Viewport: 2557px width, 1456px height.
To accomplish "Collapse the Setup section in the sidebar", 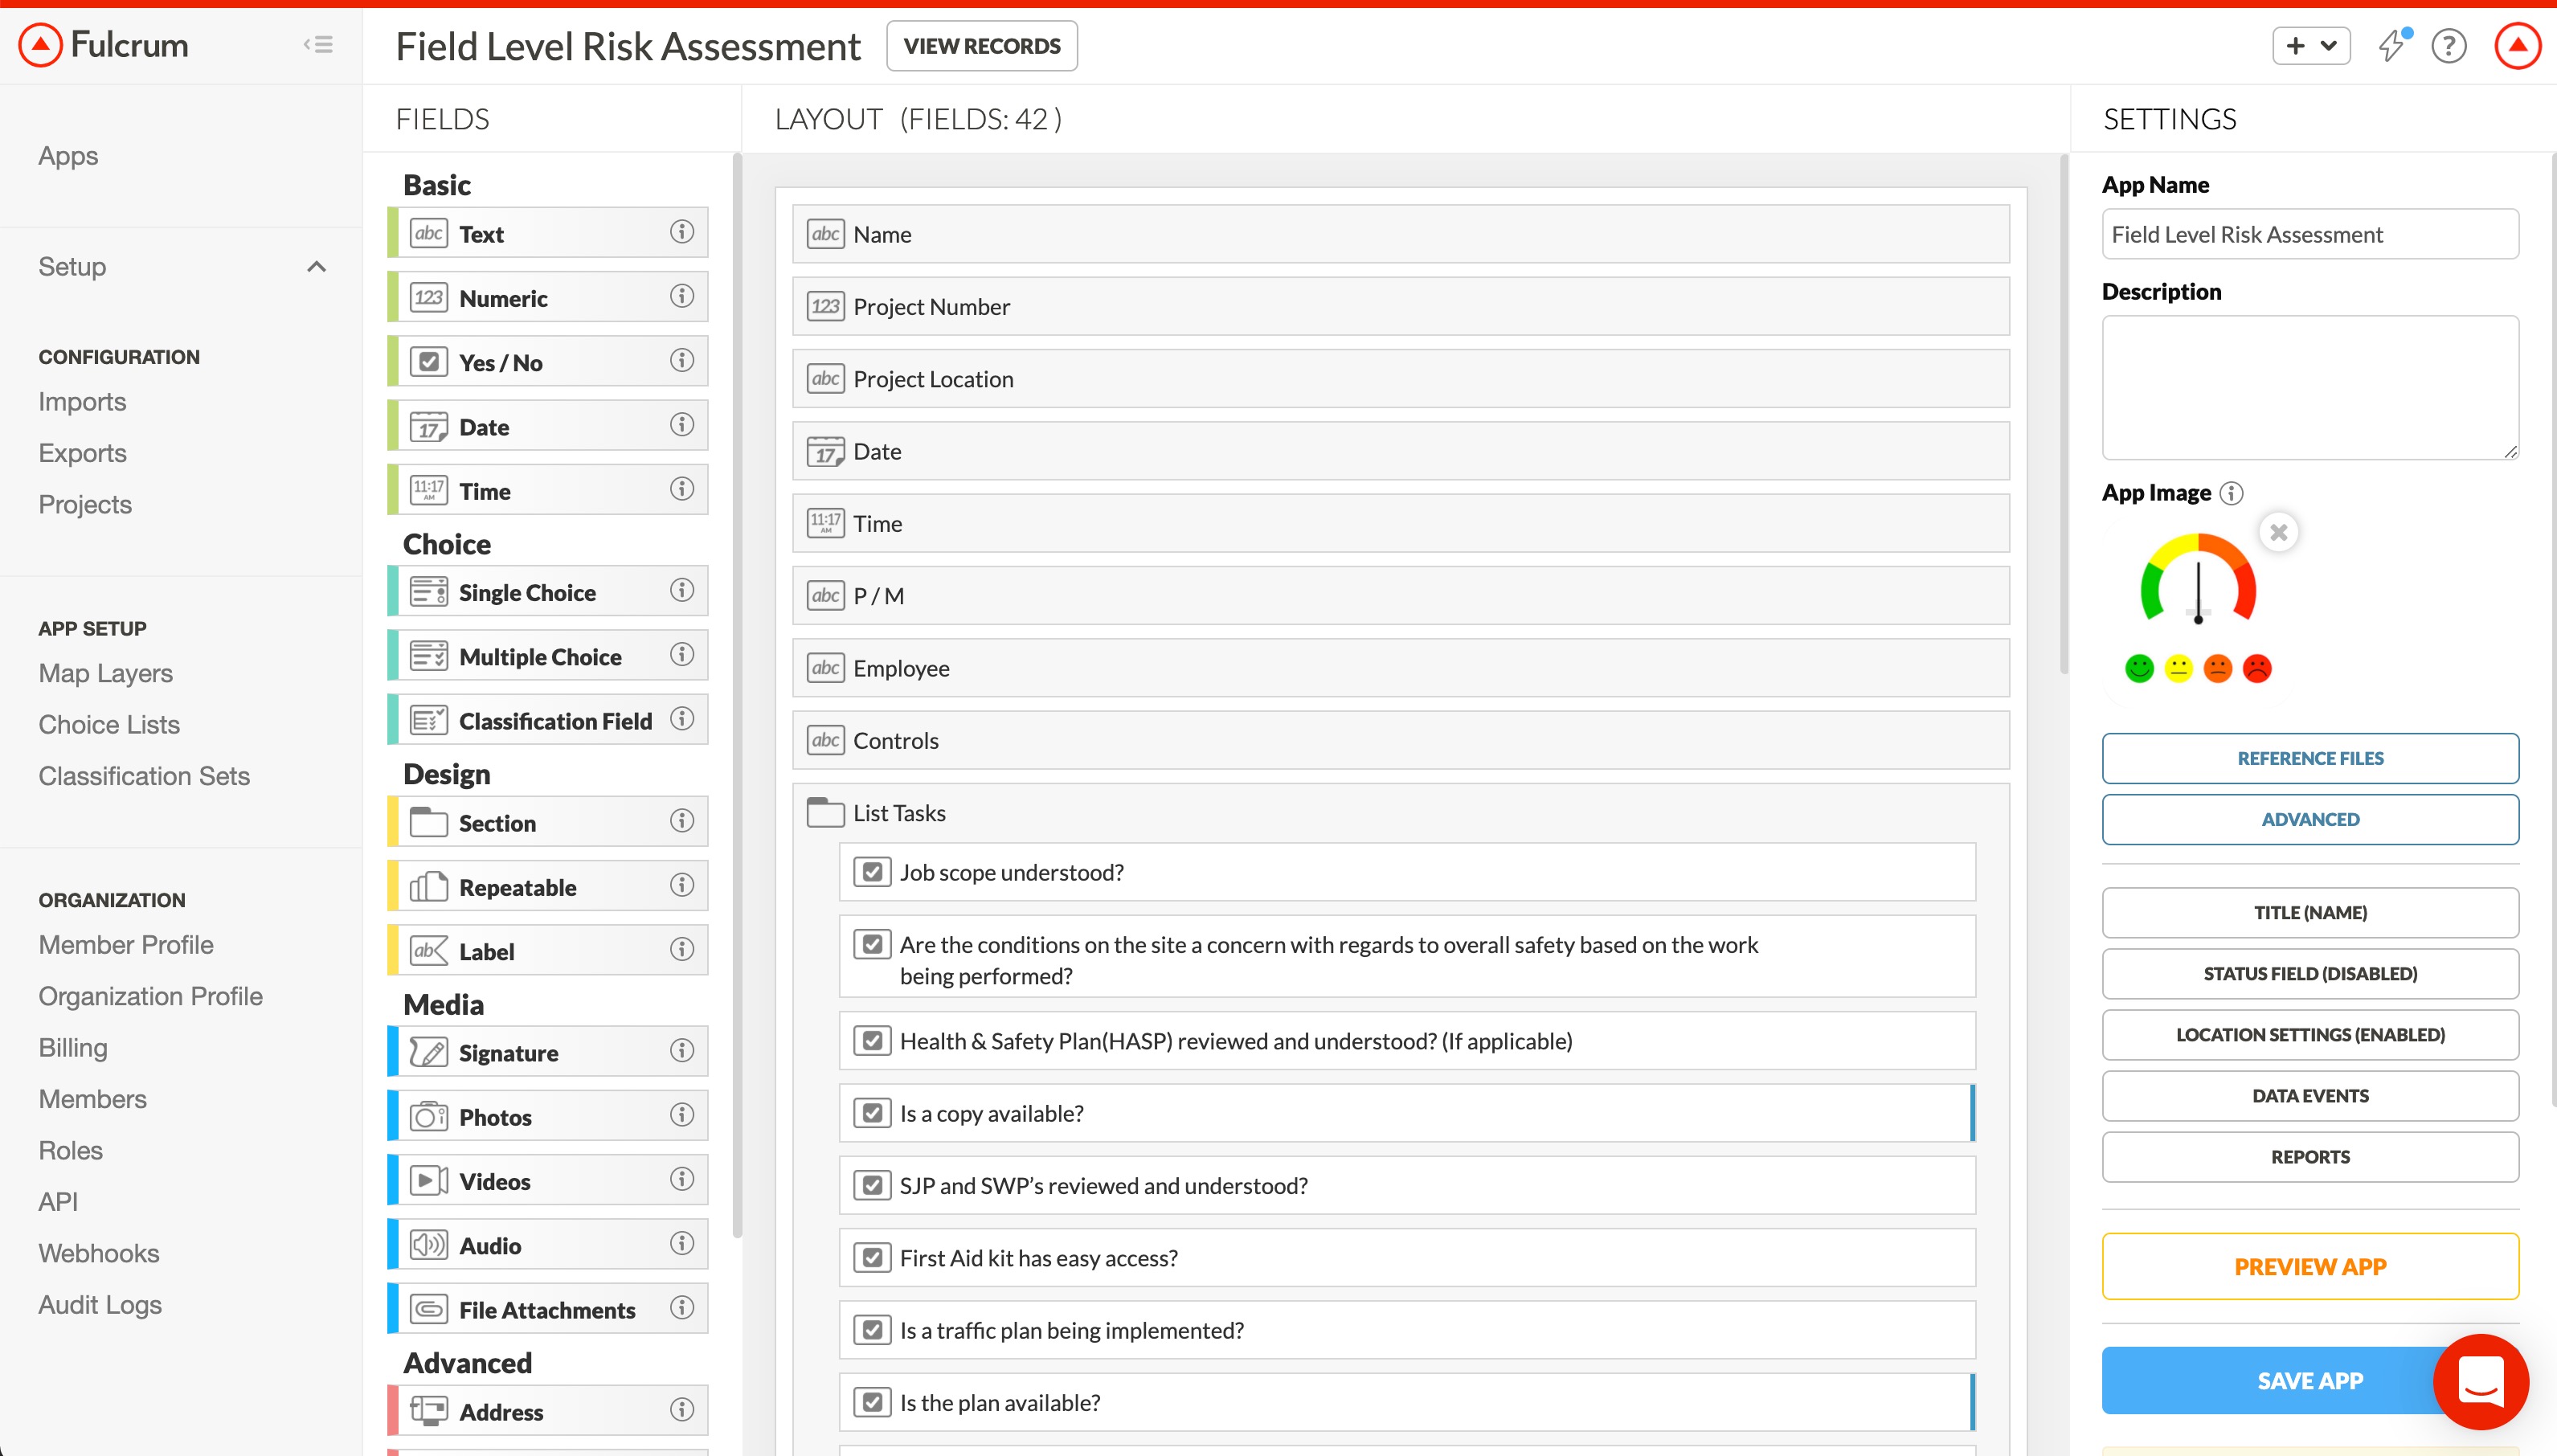I will (x=316, y=266).
